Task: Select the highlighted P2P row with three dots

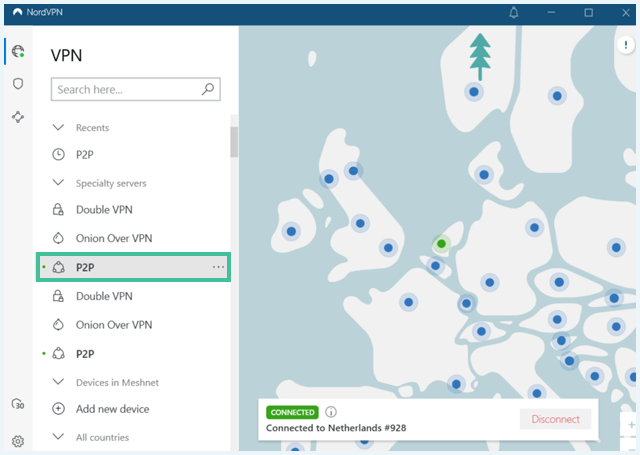Action: click(x=133, y=267)
